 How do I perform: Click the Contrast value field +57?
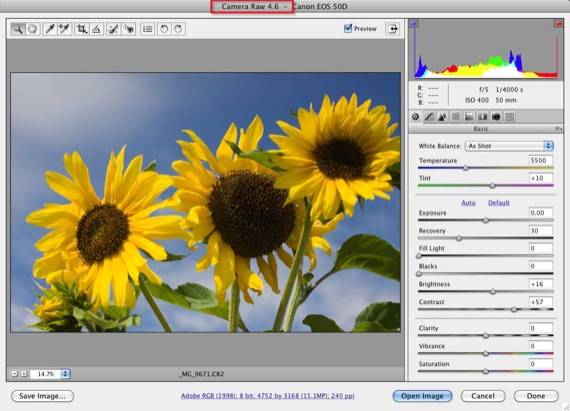coord(541,302)
